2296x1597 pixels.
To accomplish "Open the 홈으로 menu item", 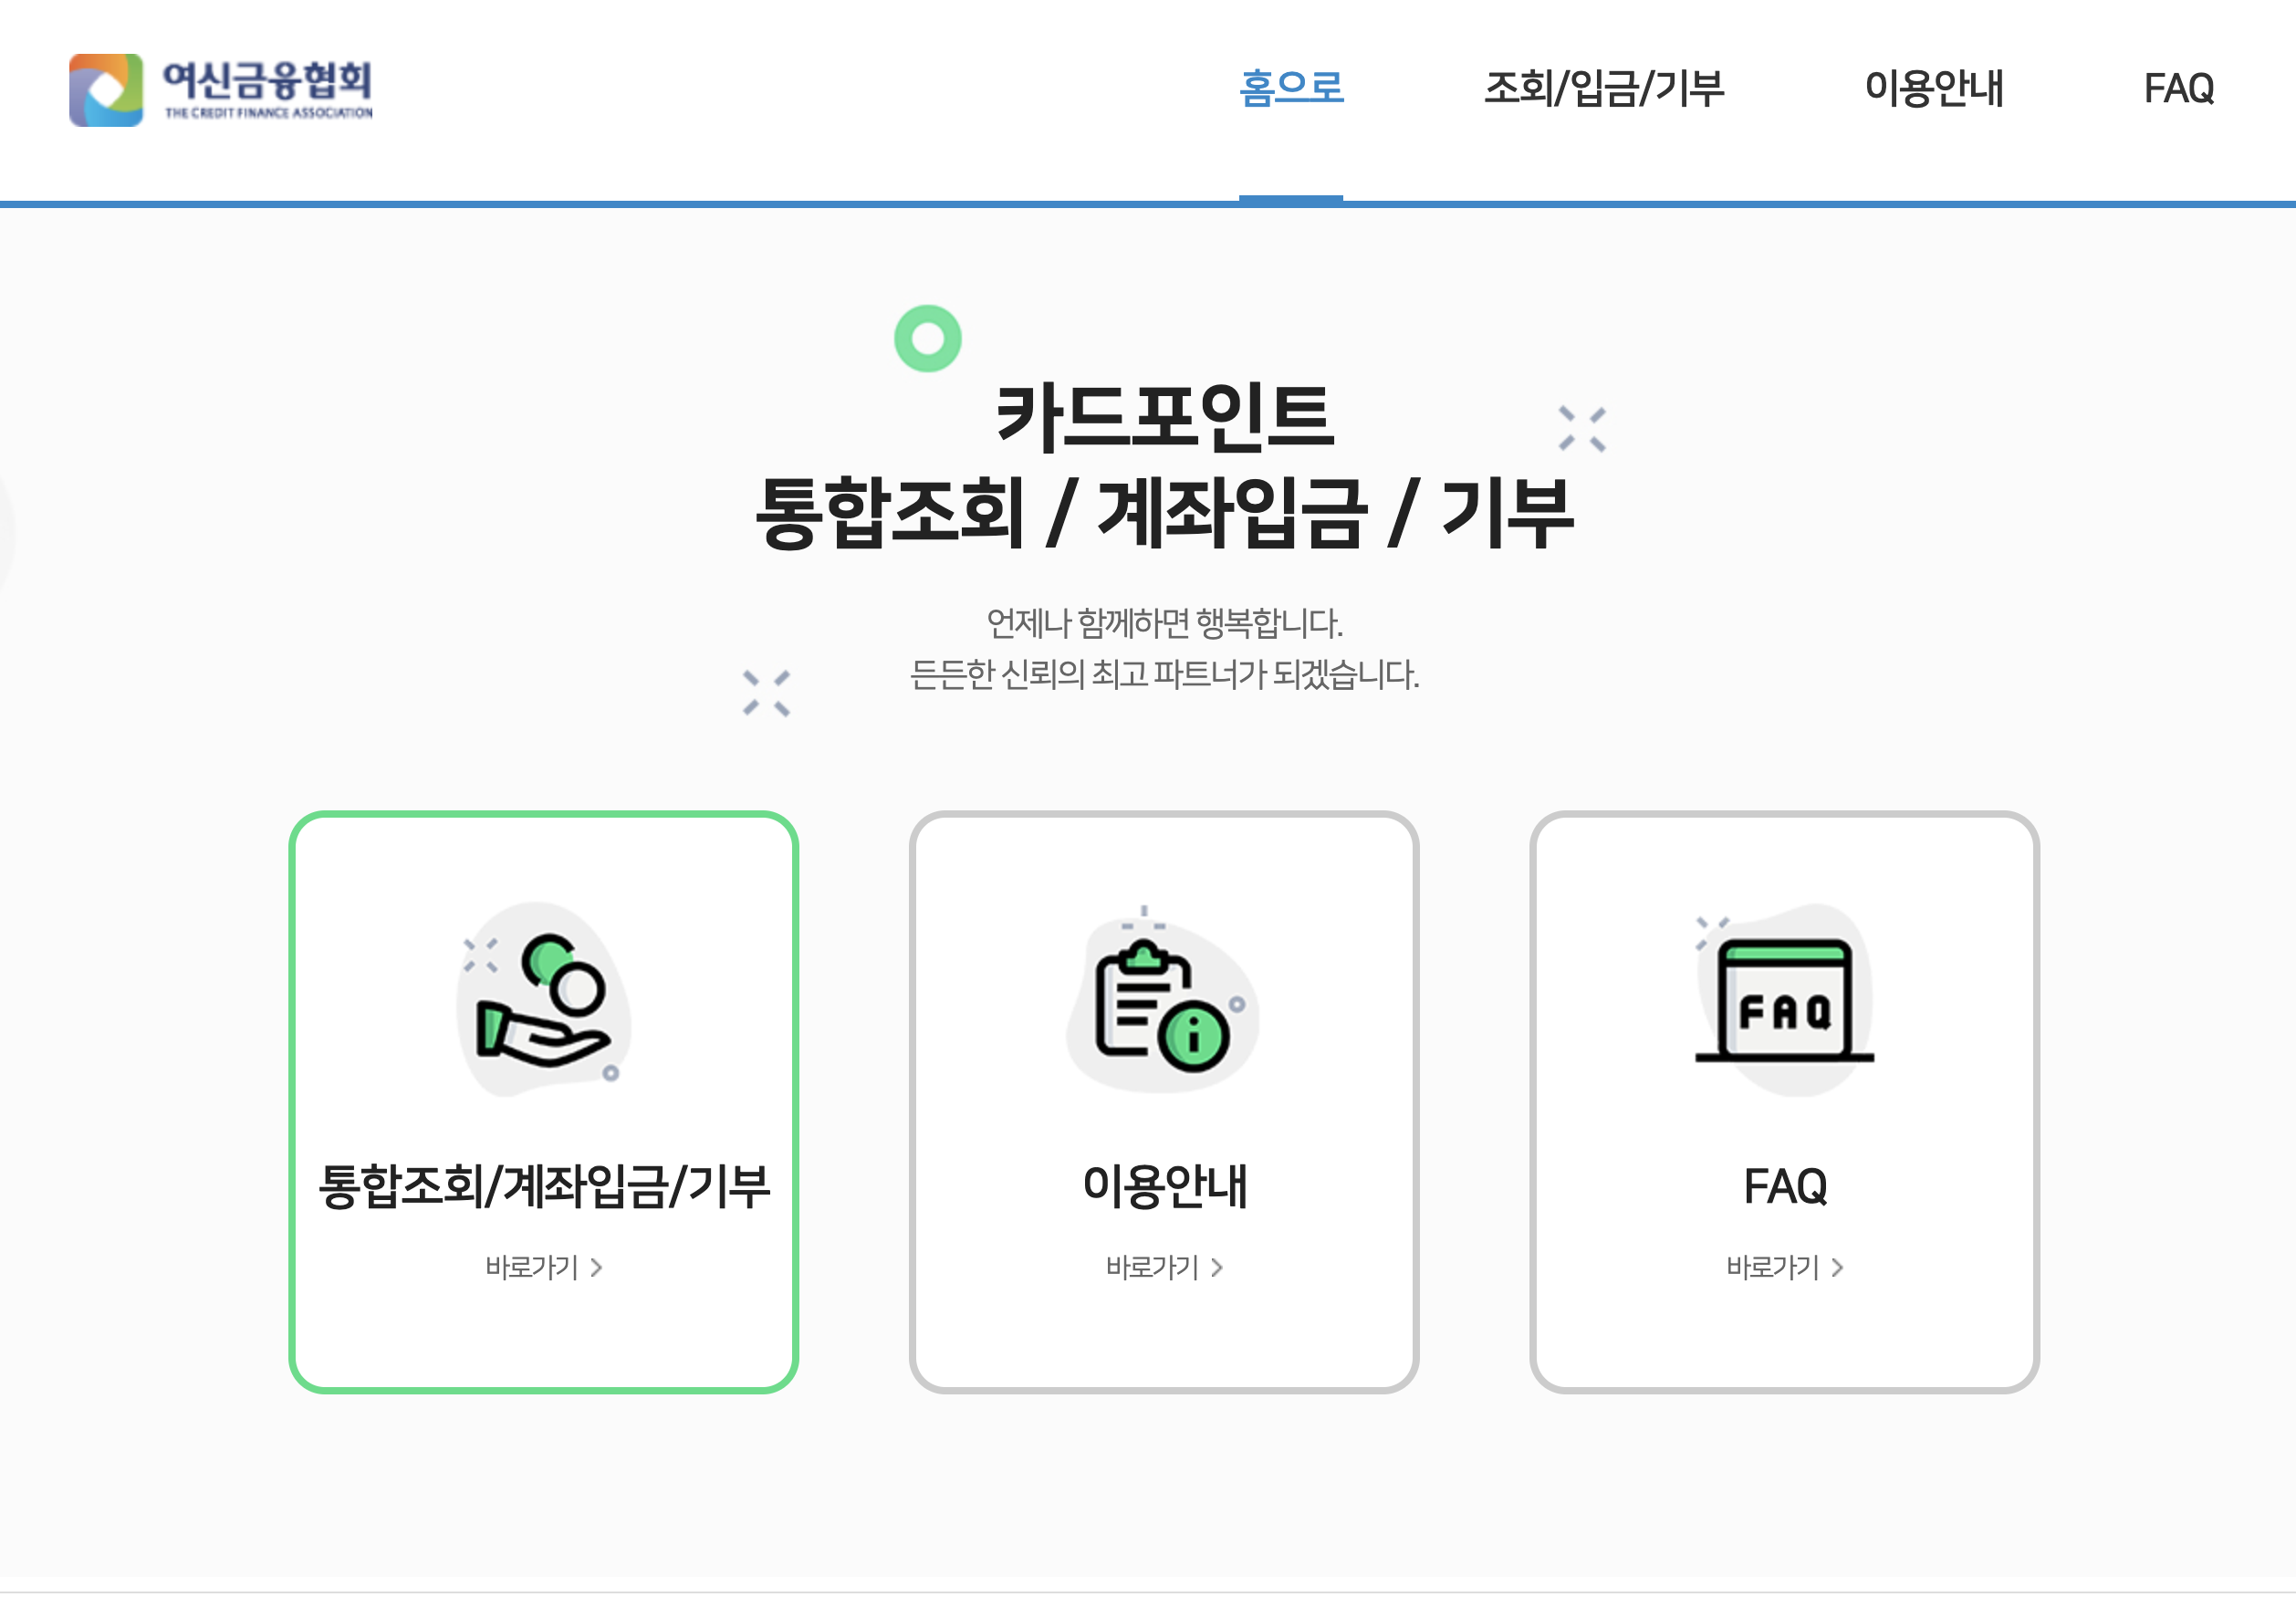I will pos(1290,88).
